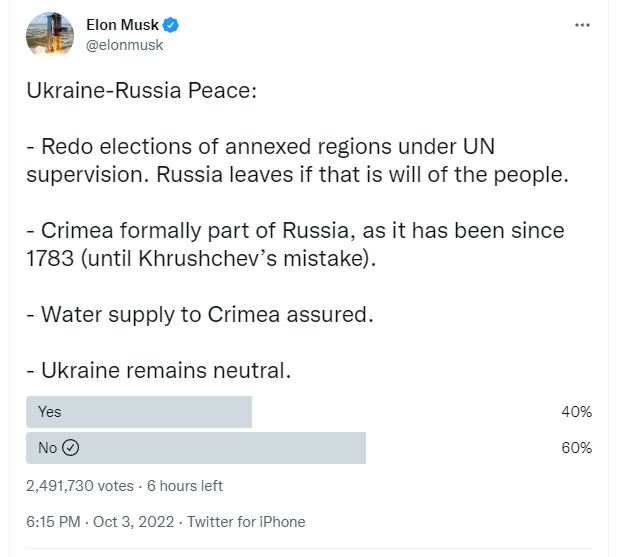Click the 2,491,730 votes count

(80, 486)
